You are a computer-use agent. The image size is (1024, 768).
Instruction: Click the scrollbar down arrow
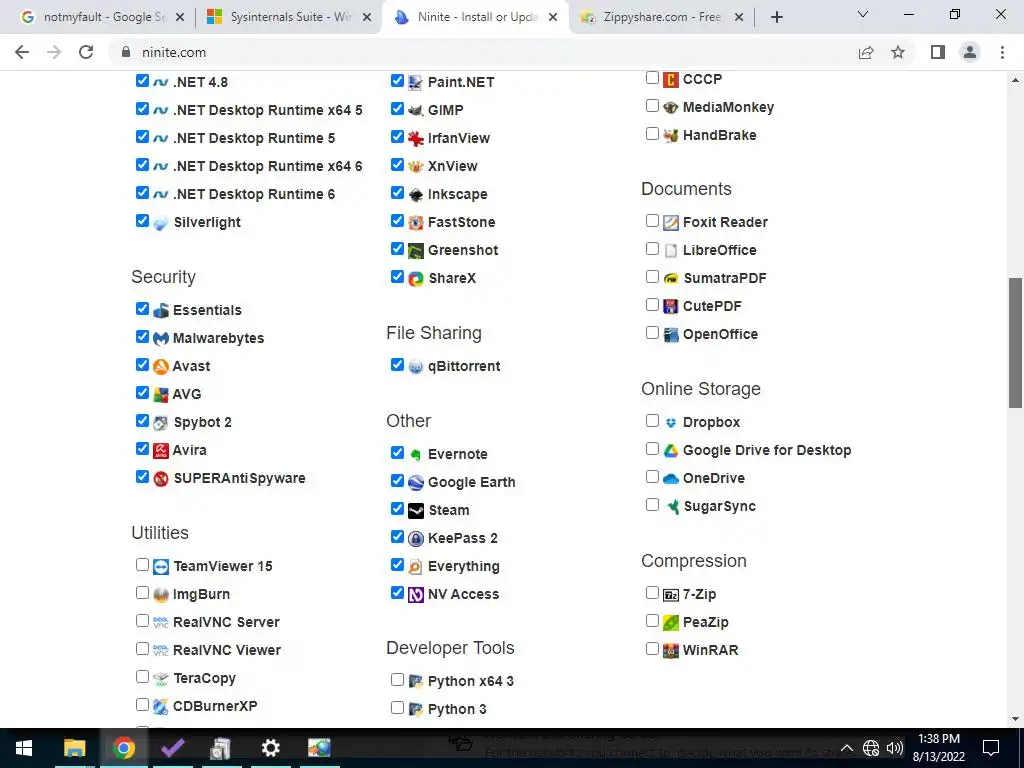coord(1015,719)
